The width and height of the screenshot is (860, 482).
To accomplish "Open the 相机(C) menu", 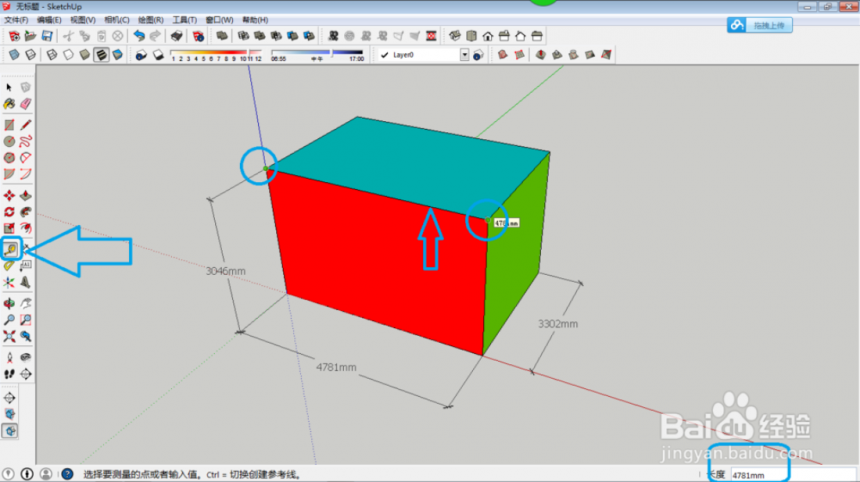I will 117,20.
